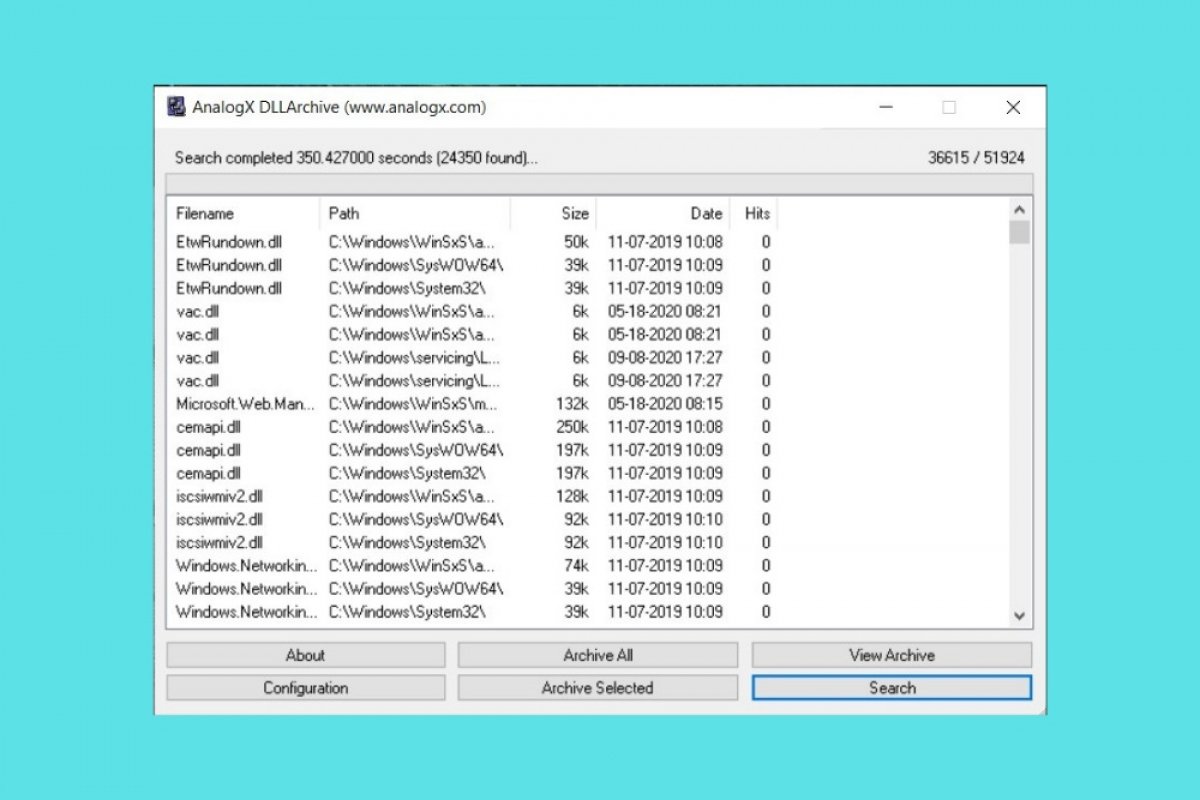Click the 36615 / 51924 counter
The image size is (1200, 800).
tap(976, 158)
